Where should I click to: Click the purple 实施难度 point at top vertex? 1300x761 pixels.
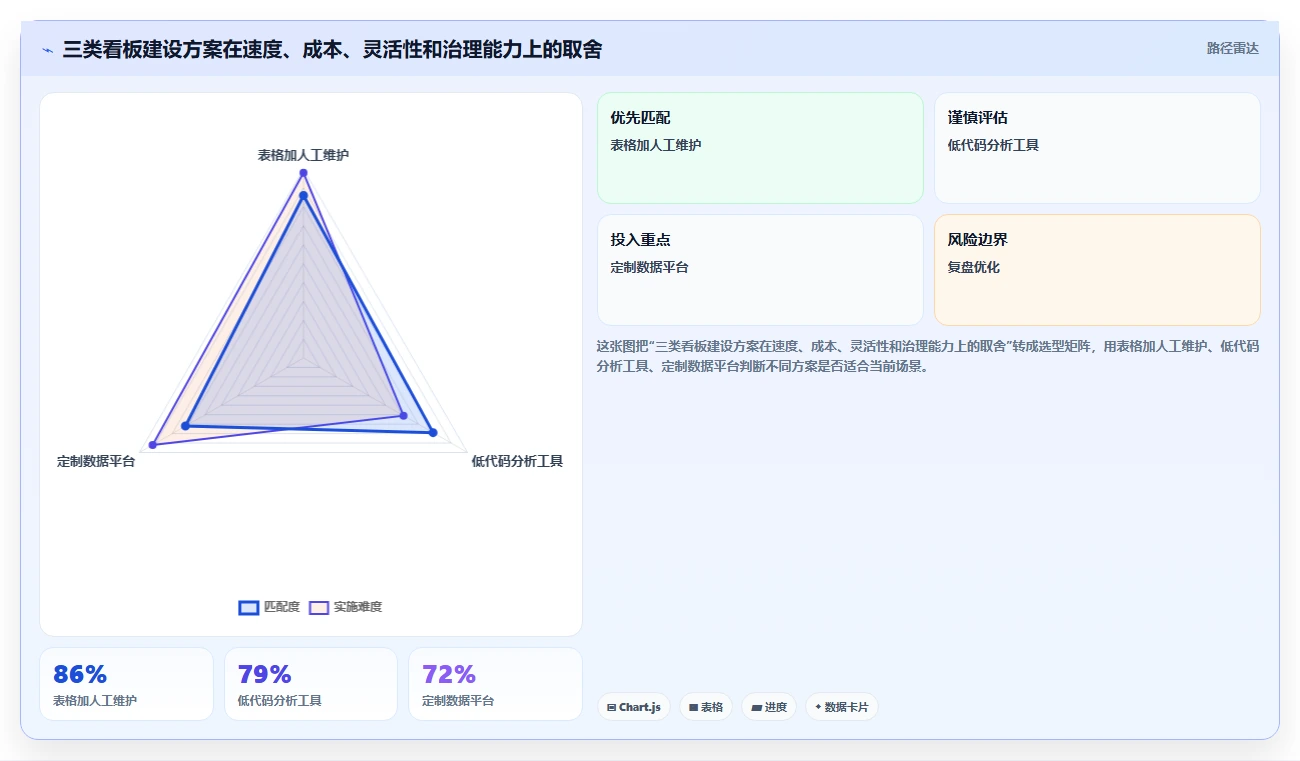click(x=303, y=173)
